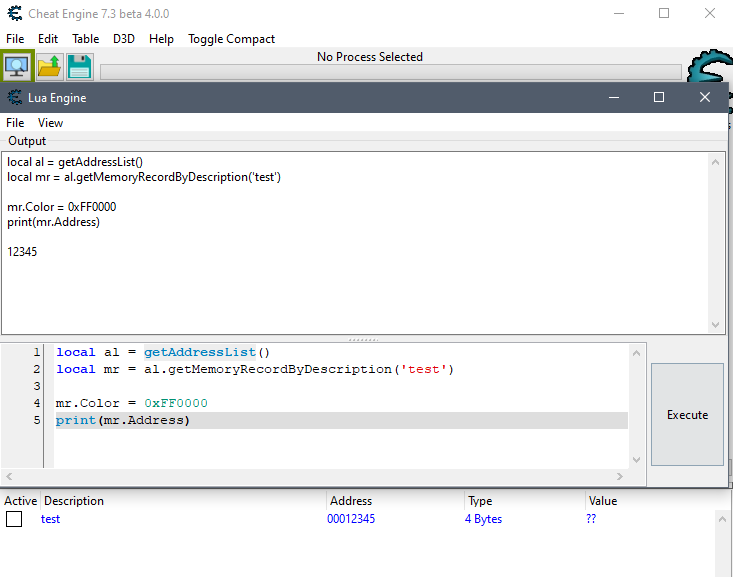Click the Cheat Engine gear logo
This screenshot has width=733, height=577.
pyautogui.click(x=711, y=65)
